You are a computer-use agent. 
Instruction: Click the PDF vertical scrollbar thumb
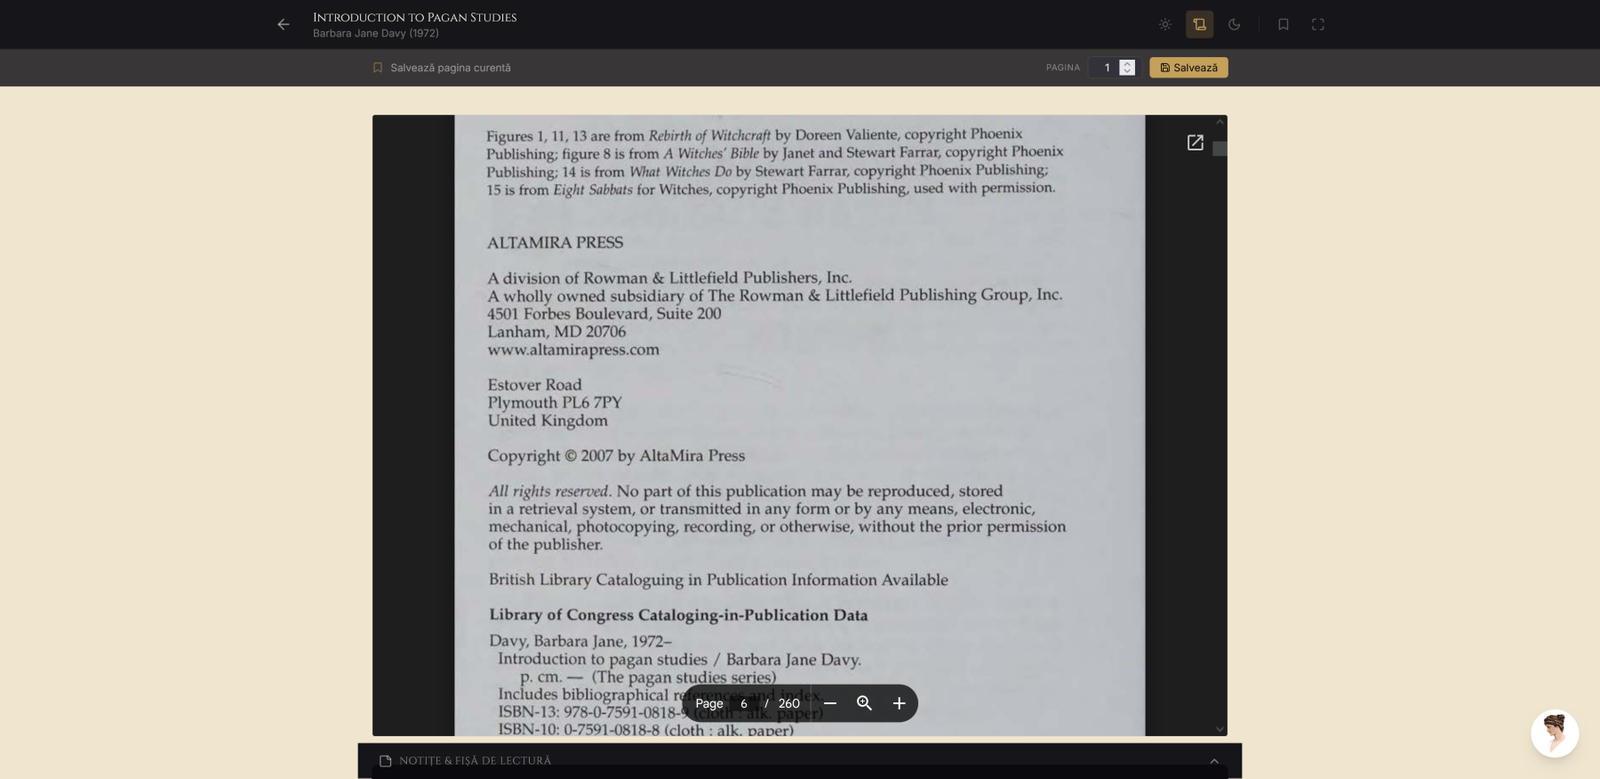pyautogui.click(x=1220, y=149)
